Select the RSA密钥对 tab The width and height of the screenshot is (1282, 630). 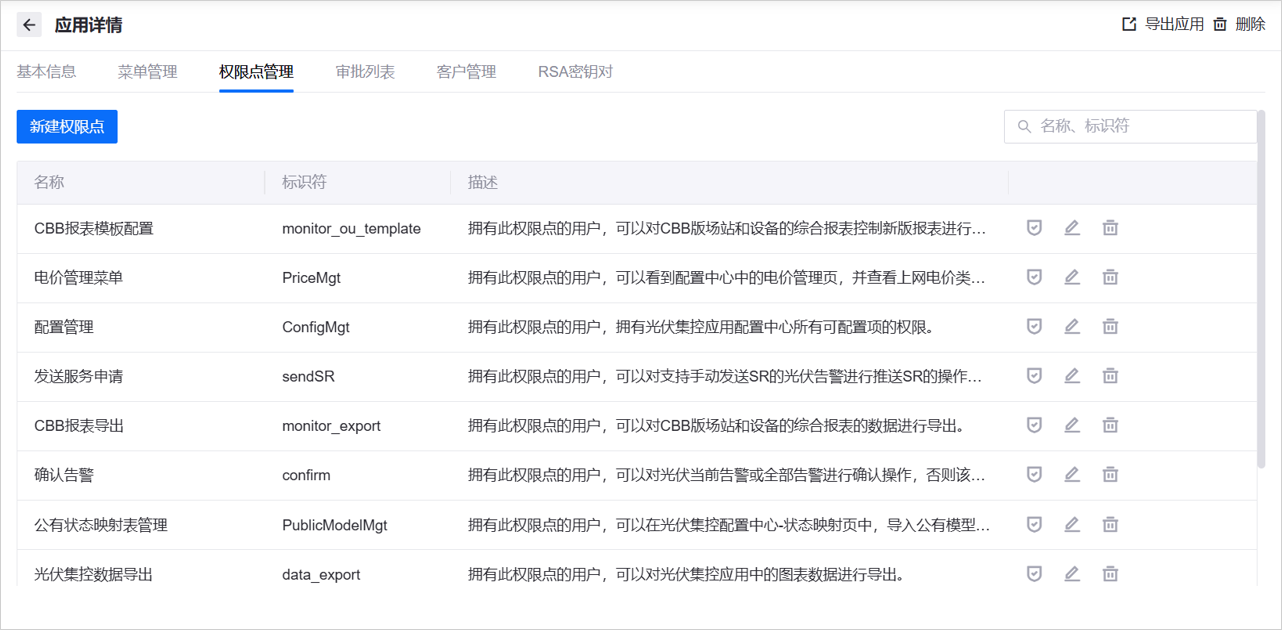point(575,72)
